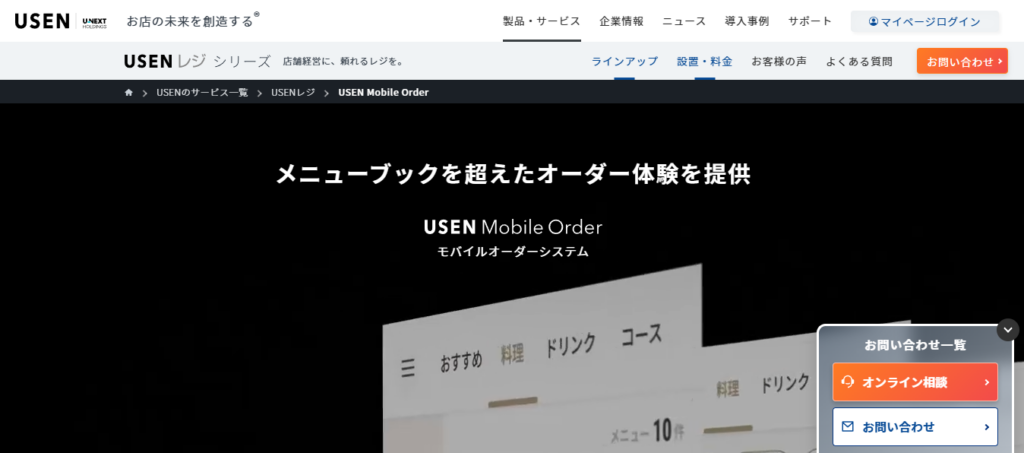Open the サポート menu

pos(809,21)
